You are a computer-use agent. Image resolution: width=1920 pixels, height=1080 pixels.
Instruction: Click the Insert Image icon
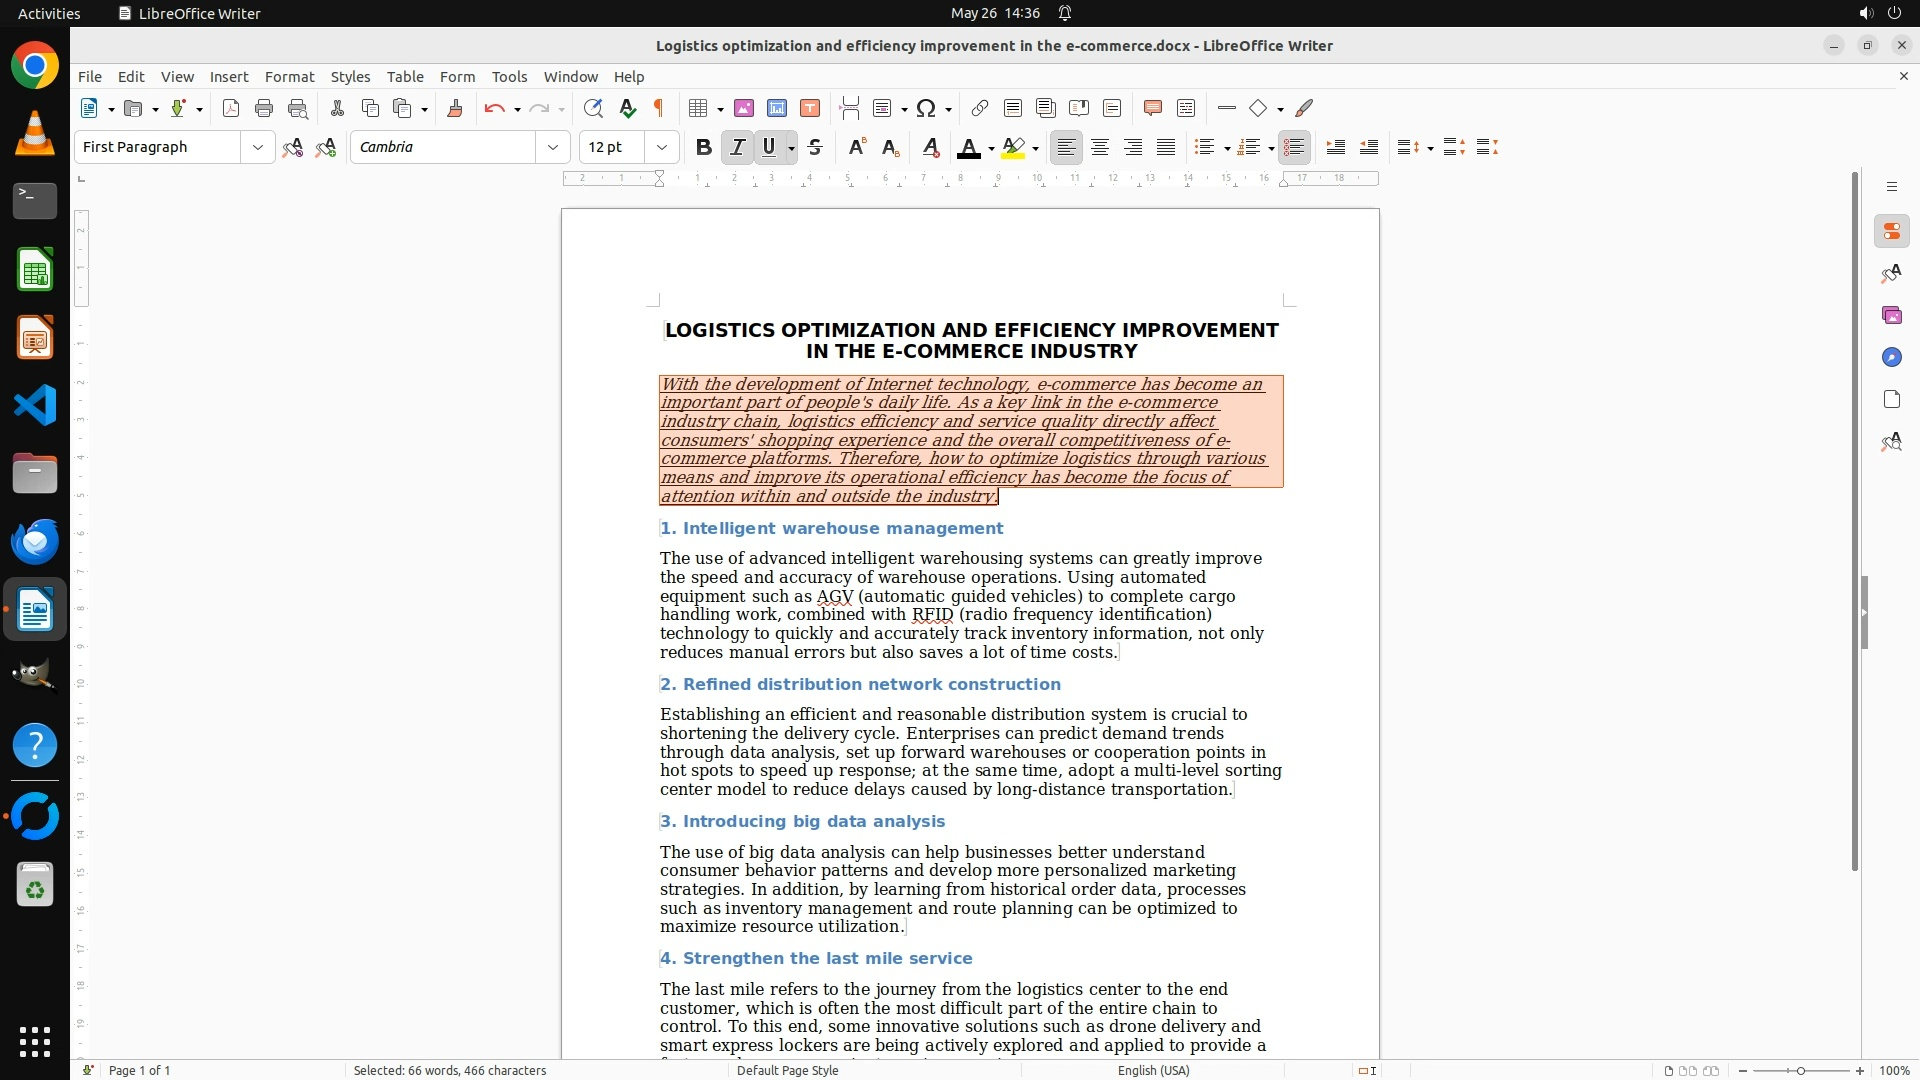(x=744, y=108)
